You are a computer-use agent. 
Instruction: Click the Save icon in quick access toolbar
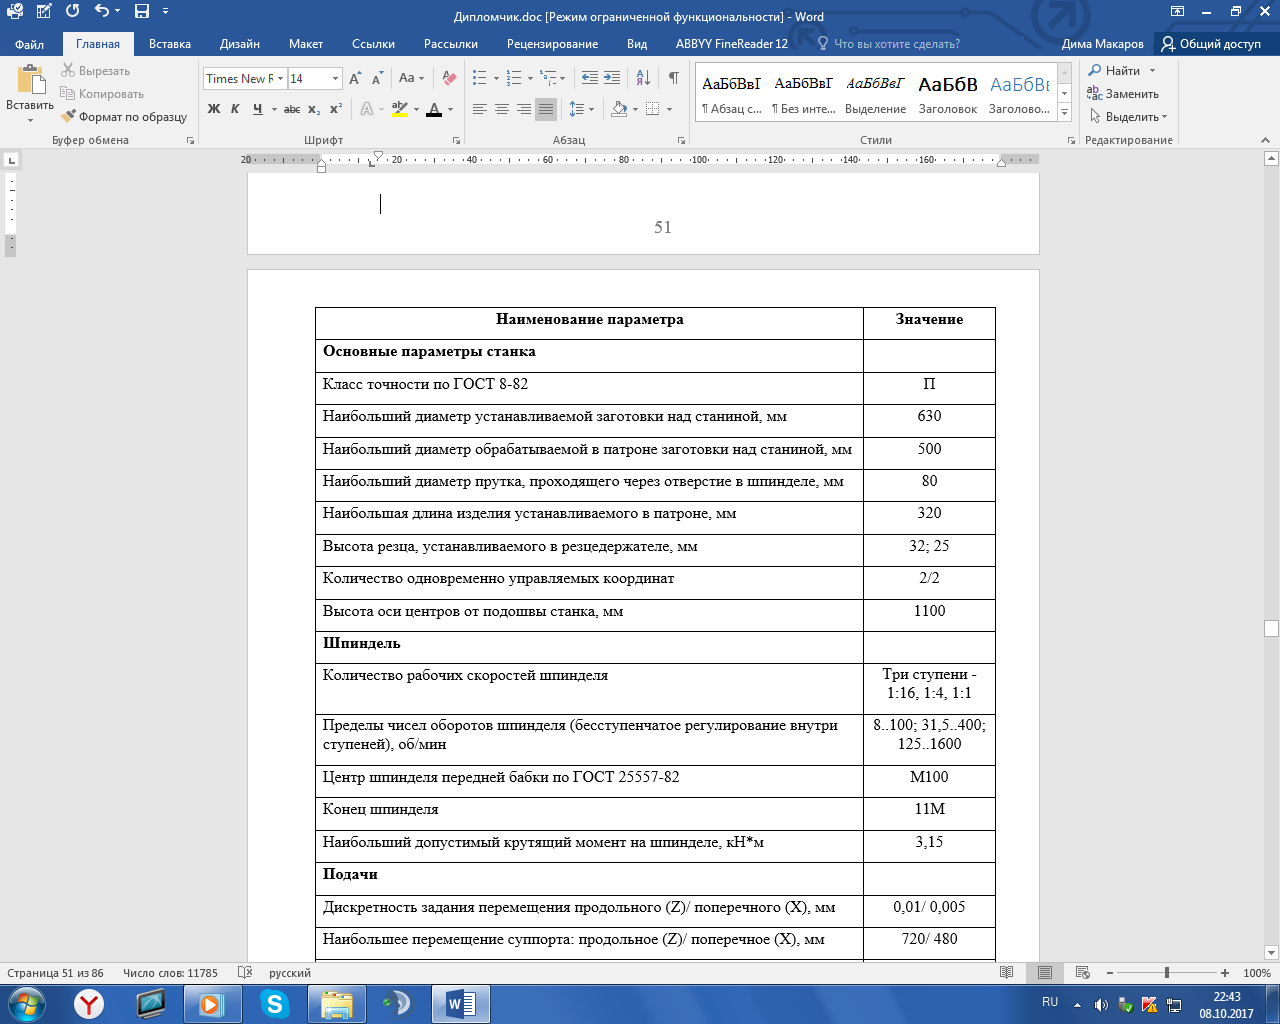[142, 12]
